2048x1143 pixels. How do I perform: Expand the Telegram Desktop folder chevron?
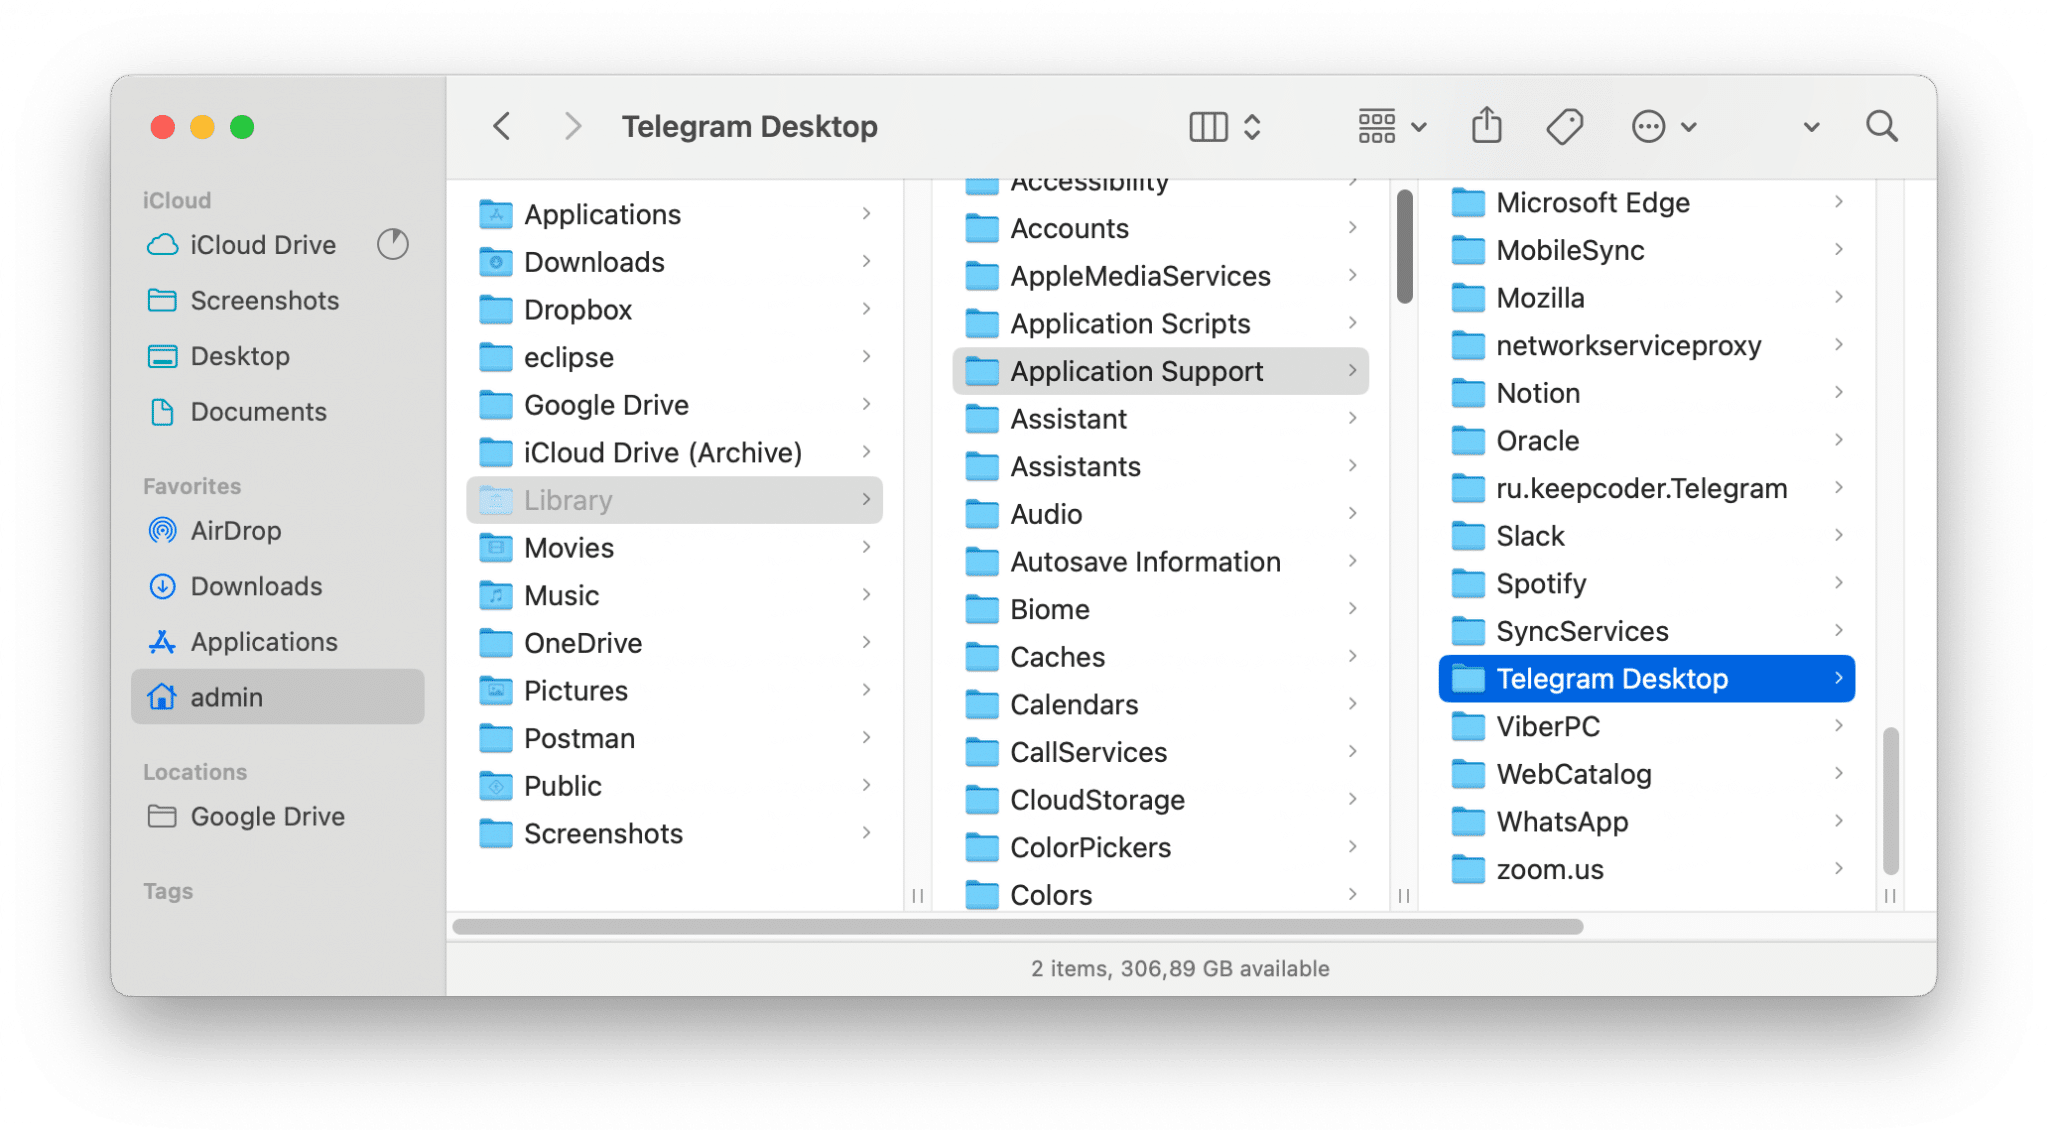pyautogui.click(x=1838, y=678)
